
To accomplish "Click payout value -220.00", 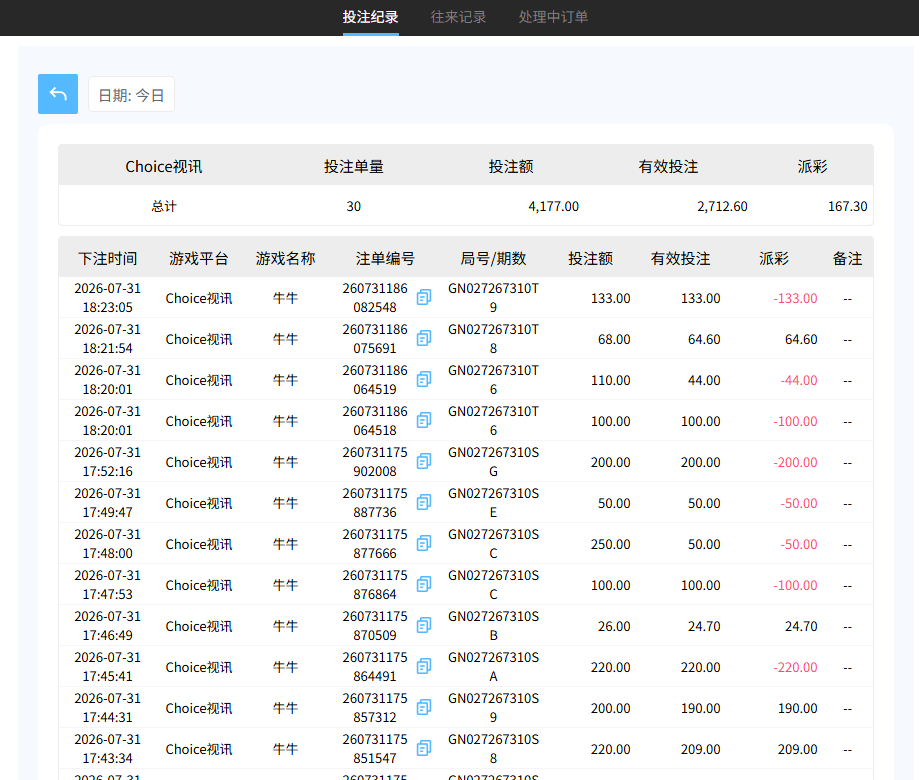I will pyautogui.click(x=795, y=667).
